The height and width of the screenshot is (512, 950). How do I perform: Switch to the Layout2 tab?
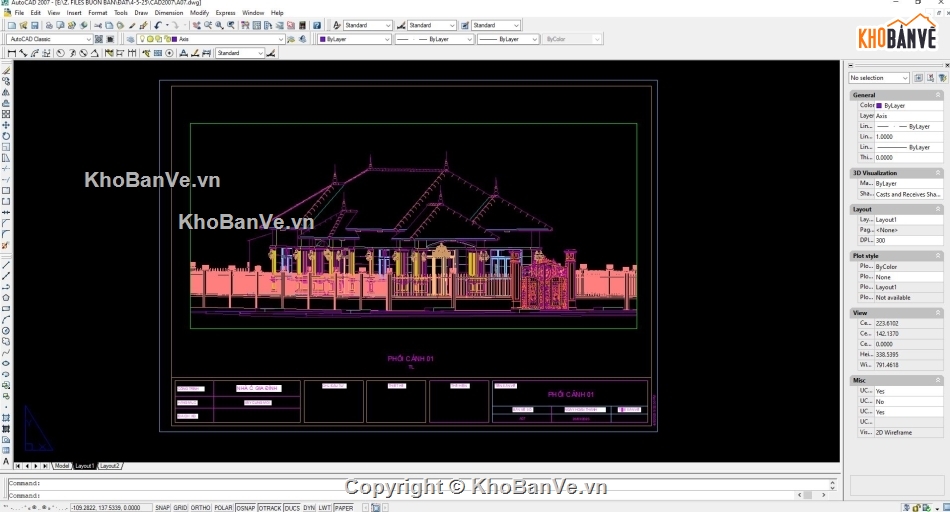click(110, 466)
